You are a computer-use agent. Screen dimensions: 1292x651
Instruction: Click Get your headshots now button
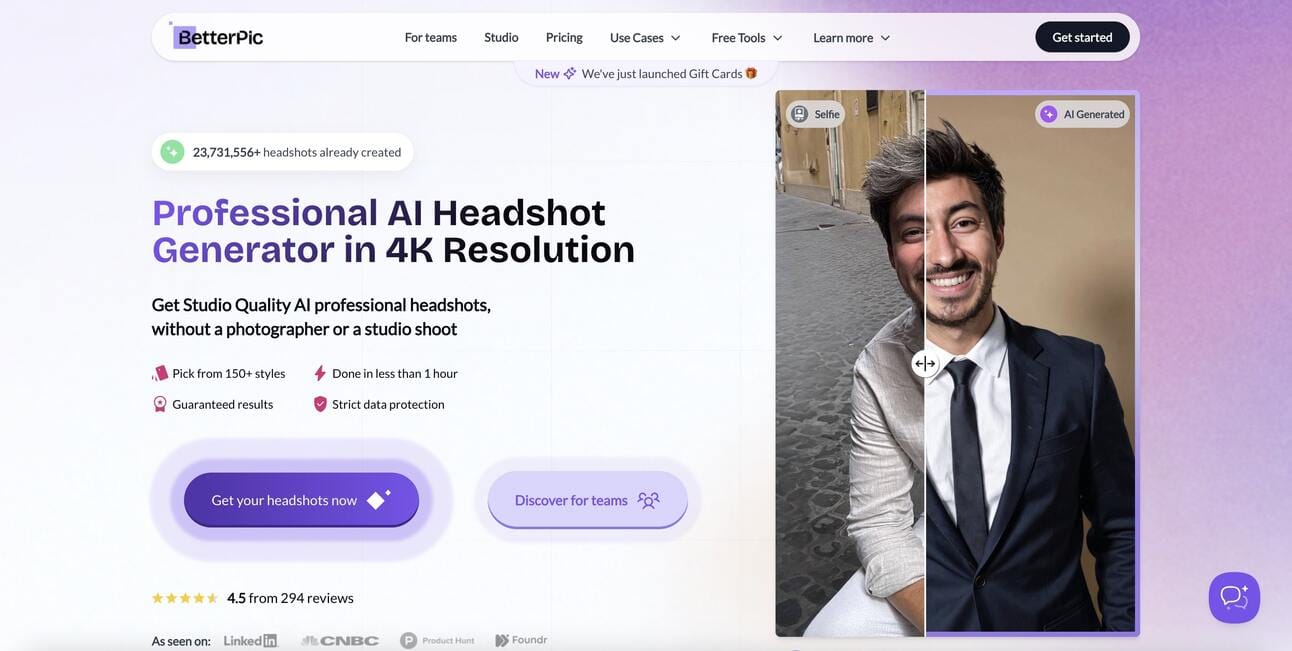301,500
